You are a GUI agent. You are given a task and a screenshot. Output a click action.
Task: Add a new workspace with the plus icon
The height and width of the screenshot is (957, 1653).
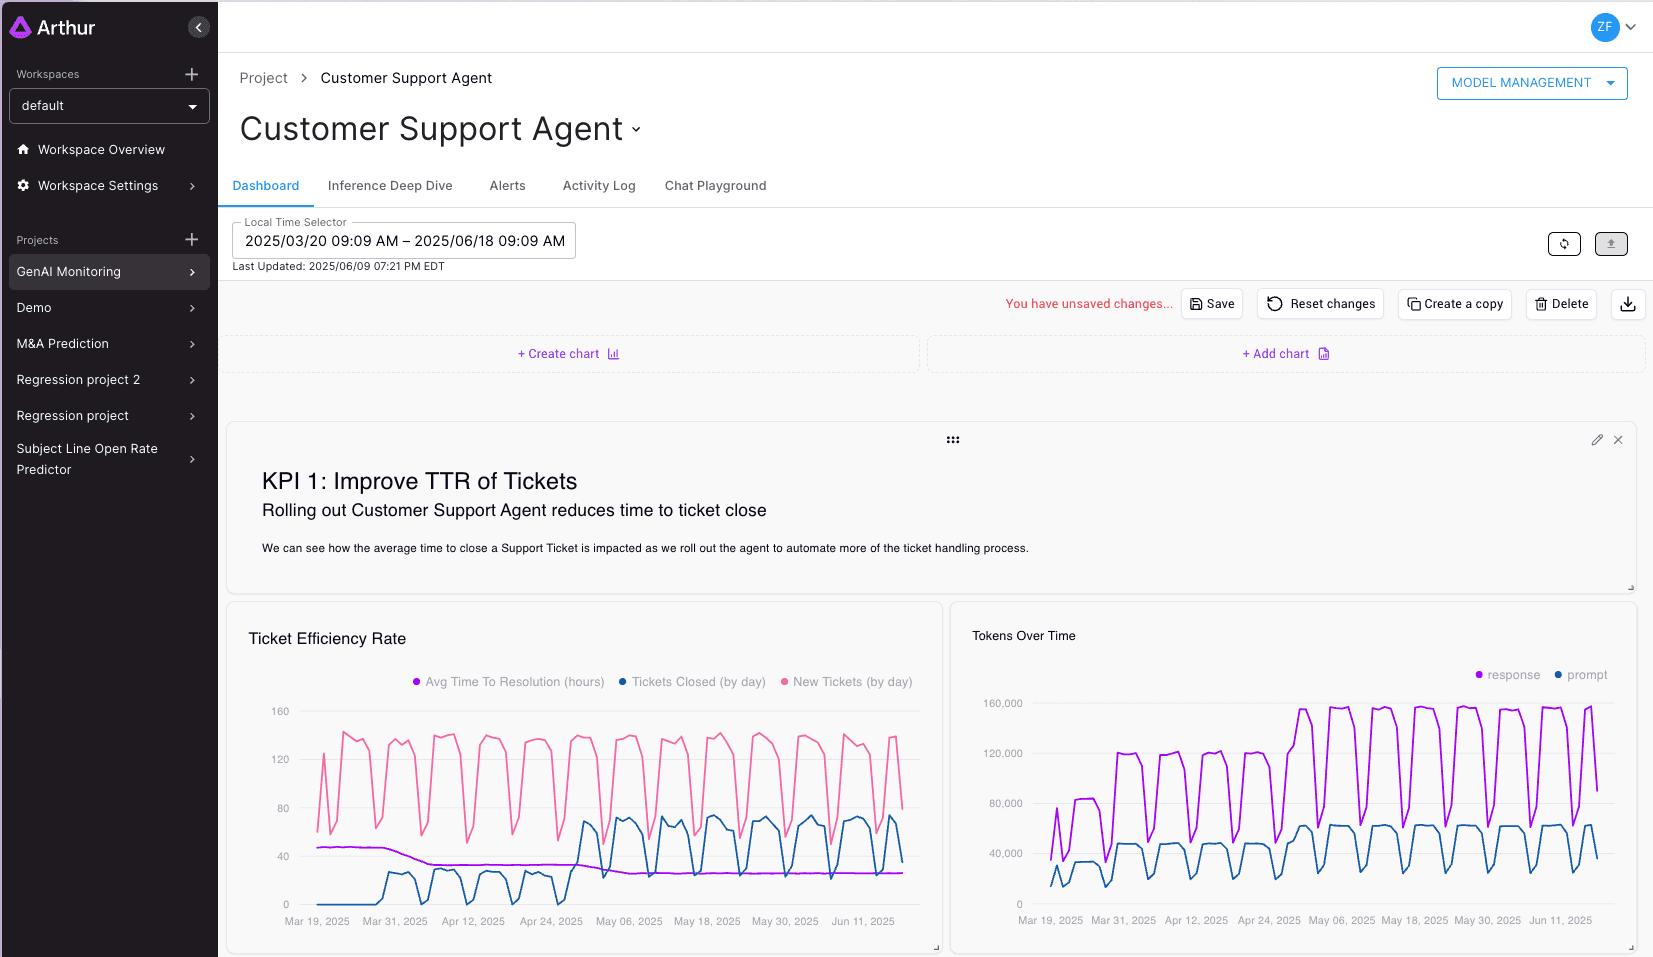click(191, 73)
